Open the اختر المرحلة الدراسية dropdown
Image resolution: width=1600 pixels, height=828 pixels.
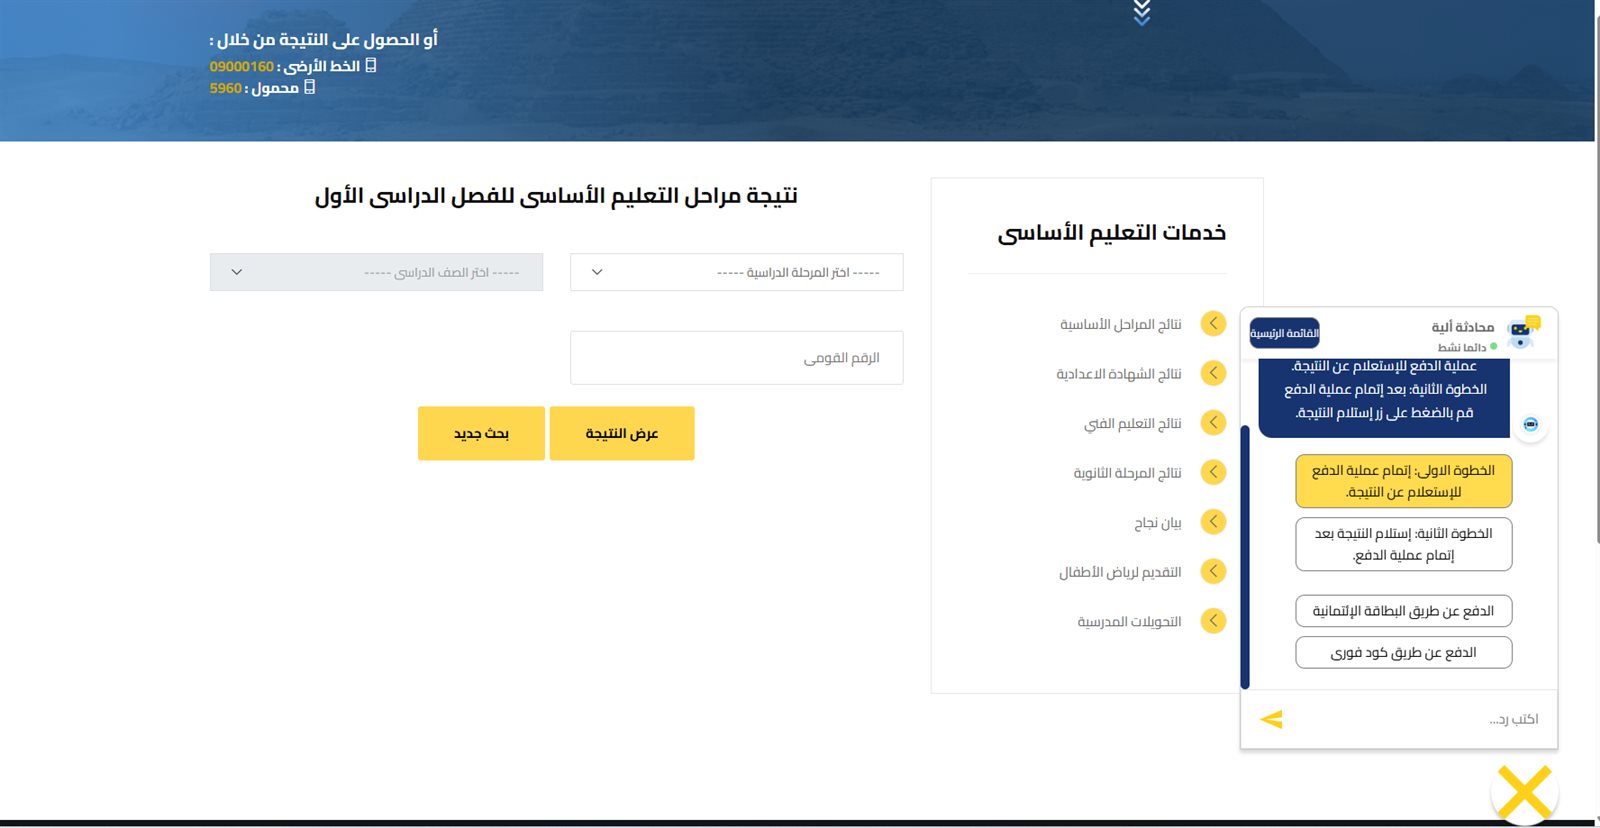coord(736,272)
